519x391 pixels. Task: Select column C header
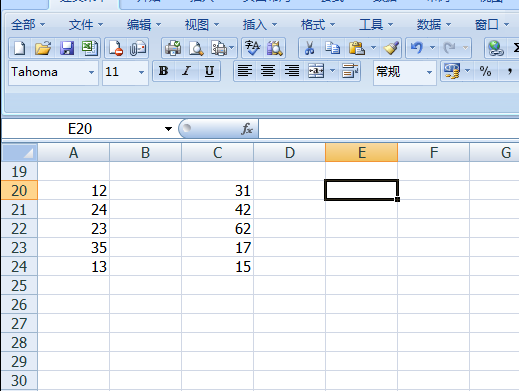click(218, 153)
